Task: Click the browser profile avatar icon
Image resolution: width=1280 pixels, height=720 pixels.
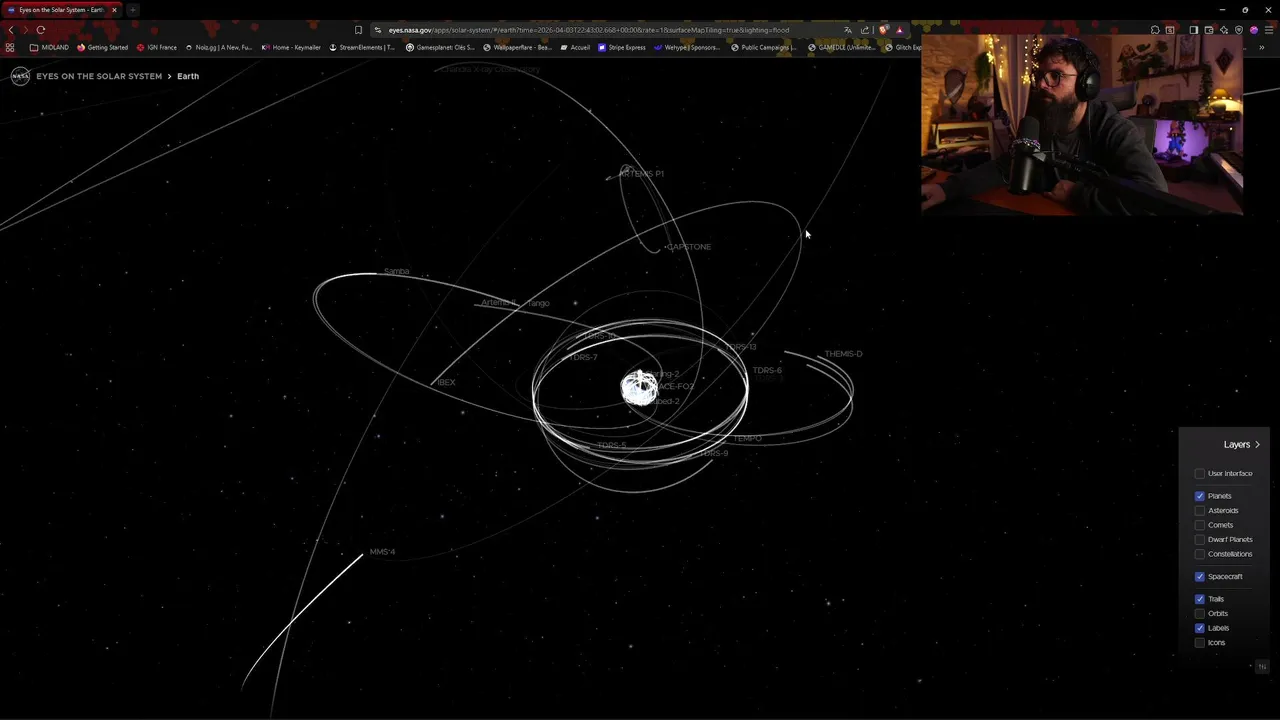Action: click(x=1254, y=30)
